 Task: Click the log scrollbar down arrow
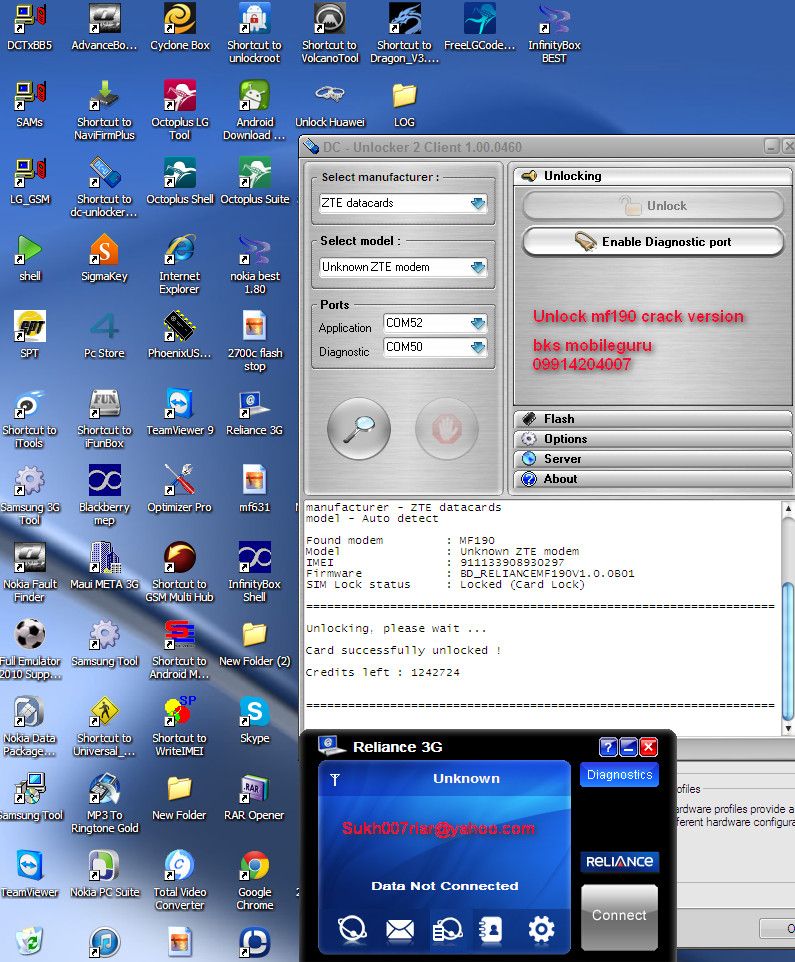click(x=788, y=728)
